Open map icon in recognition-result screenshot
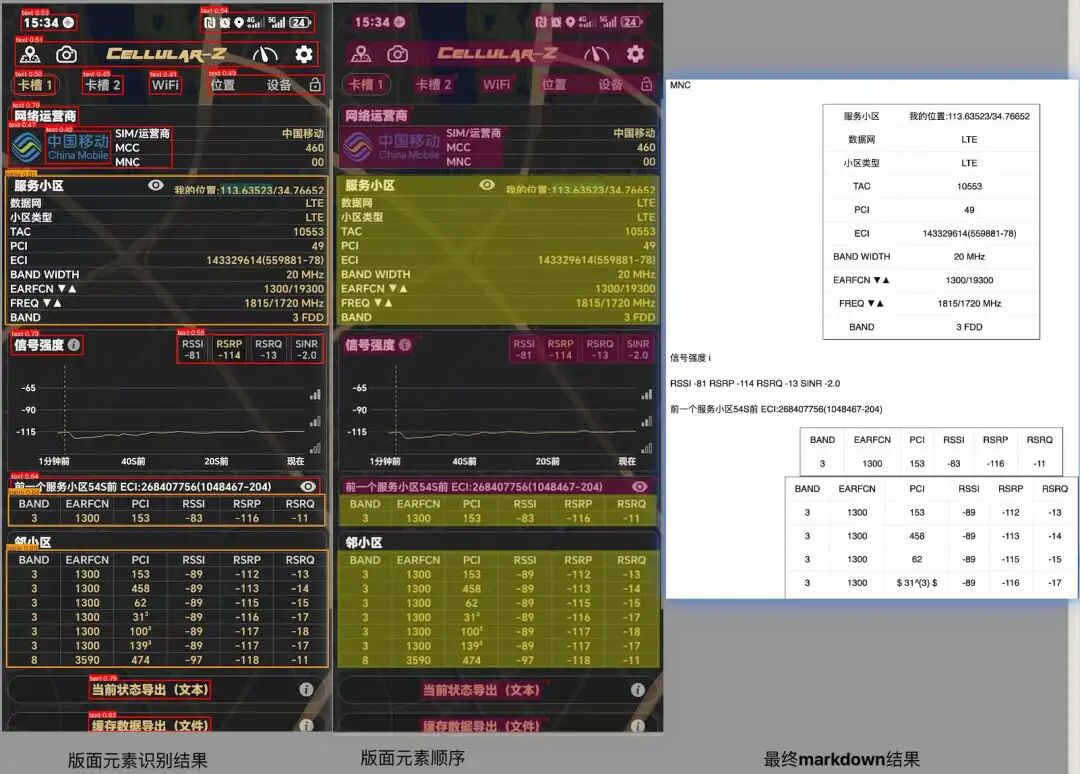Screen dimensions: 1080x774 coord(30,54)
